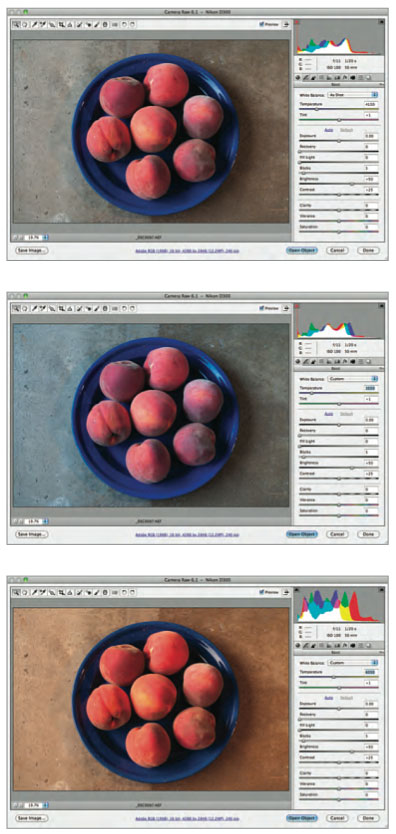Toggle full screen mode in the As Shot window
The height and width of the screenshot is (834, 396).
(286, 24)
